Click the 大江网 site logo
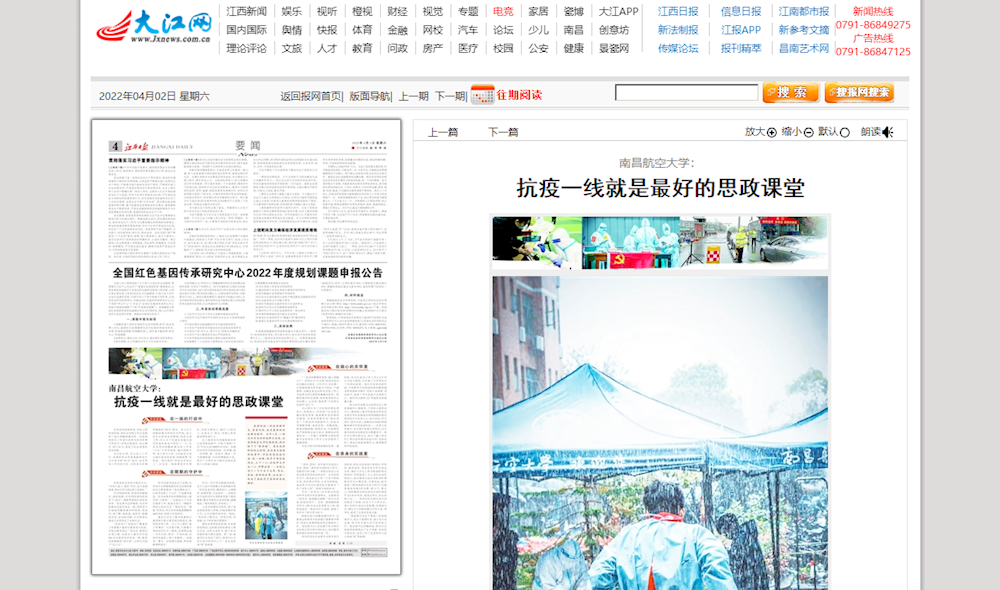 (154, 28)
